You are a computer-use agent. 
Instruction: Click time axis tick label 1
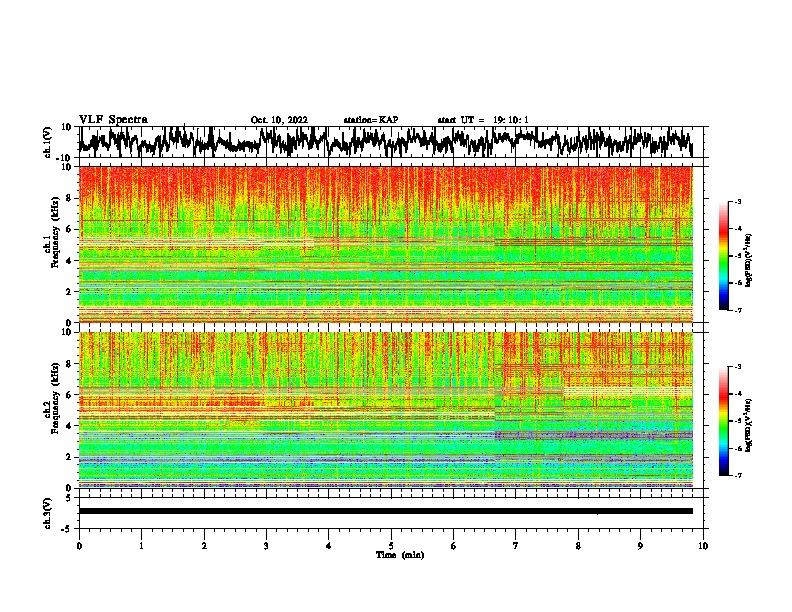(141, 546)
